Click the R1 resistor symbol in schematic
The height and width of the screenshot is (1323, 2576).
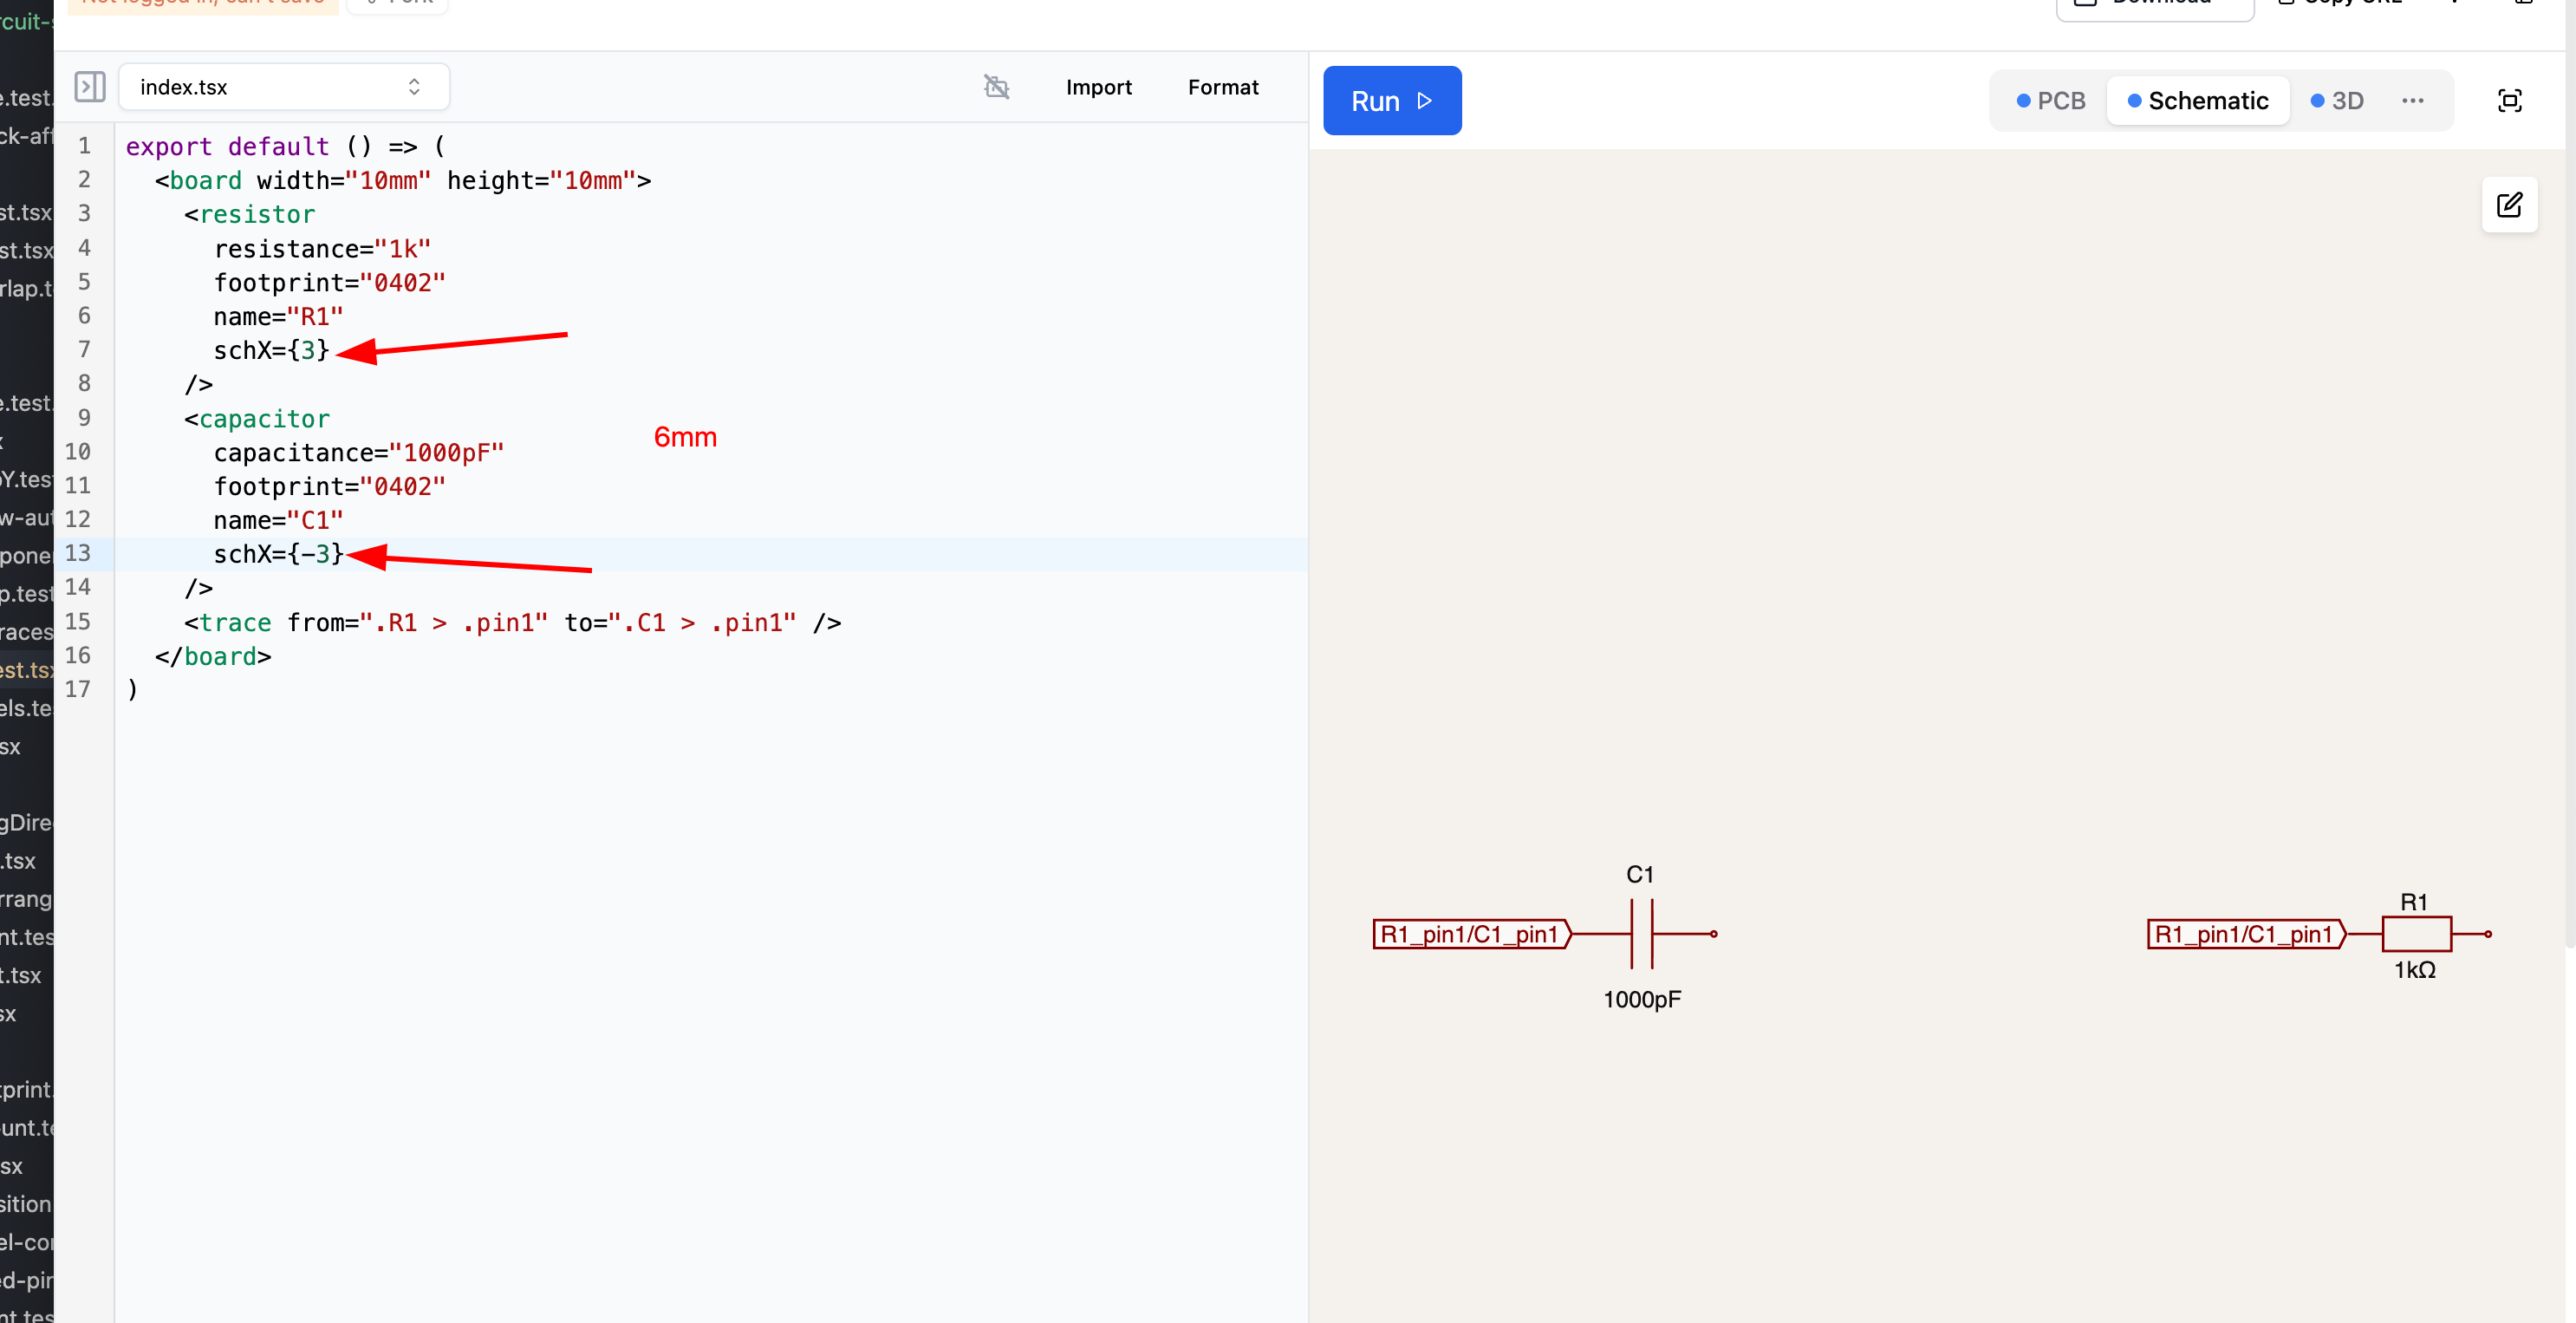(2416, 934)
